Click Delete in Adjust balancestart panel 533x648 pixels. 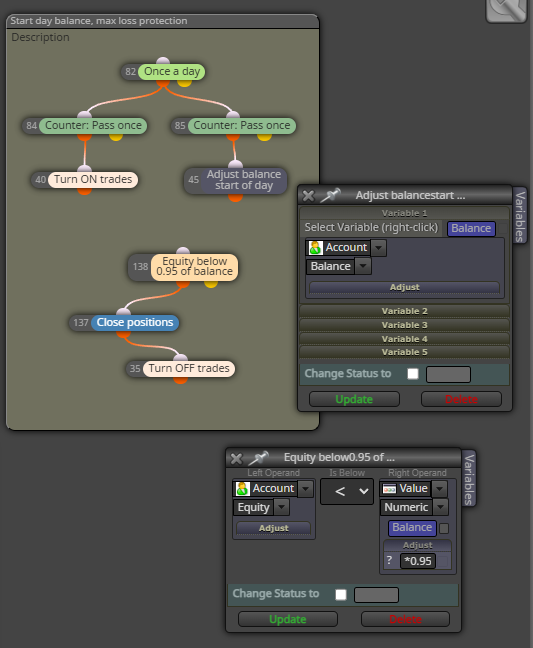(462, 399)
